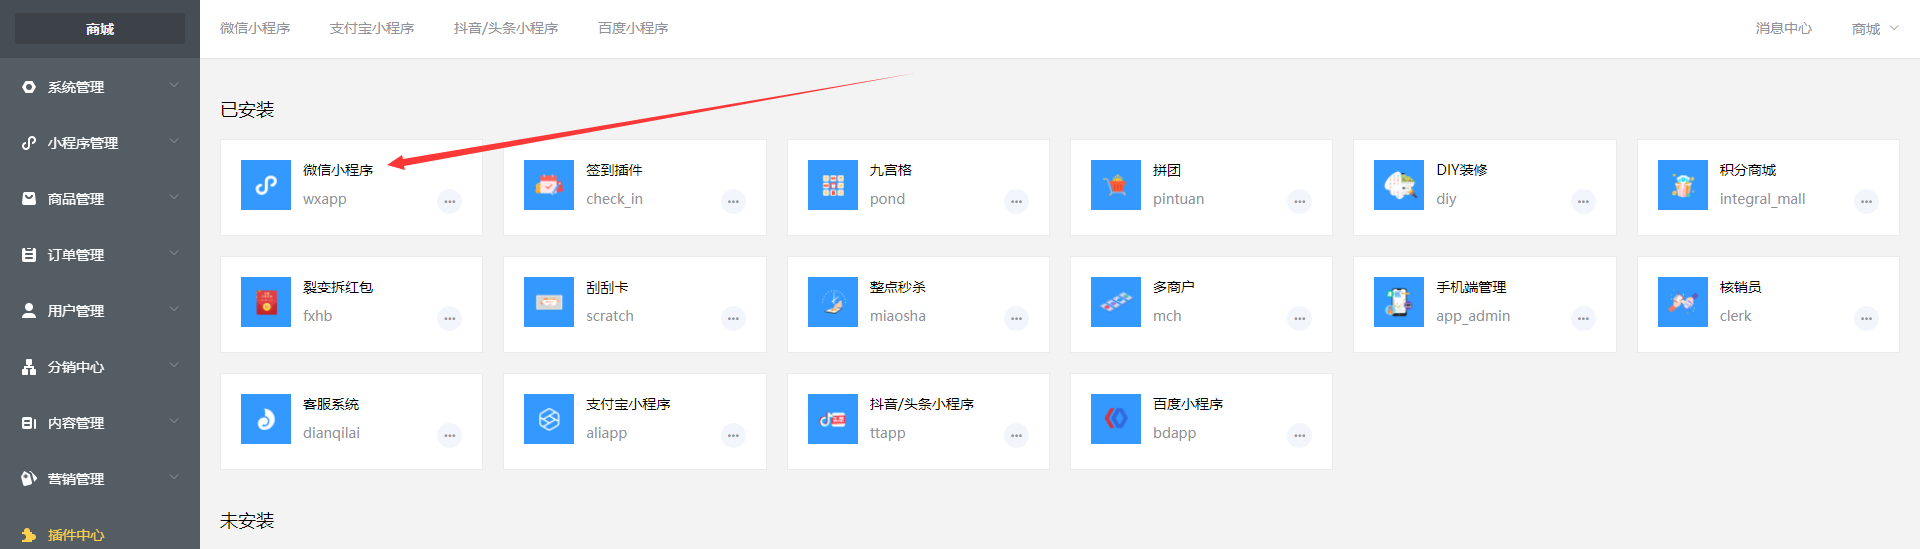Click the 系统管理 sidebar gear icon
Screen dimensions: 1920x549
(x=29, y=87)
